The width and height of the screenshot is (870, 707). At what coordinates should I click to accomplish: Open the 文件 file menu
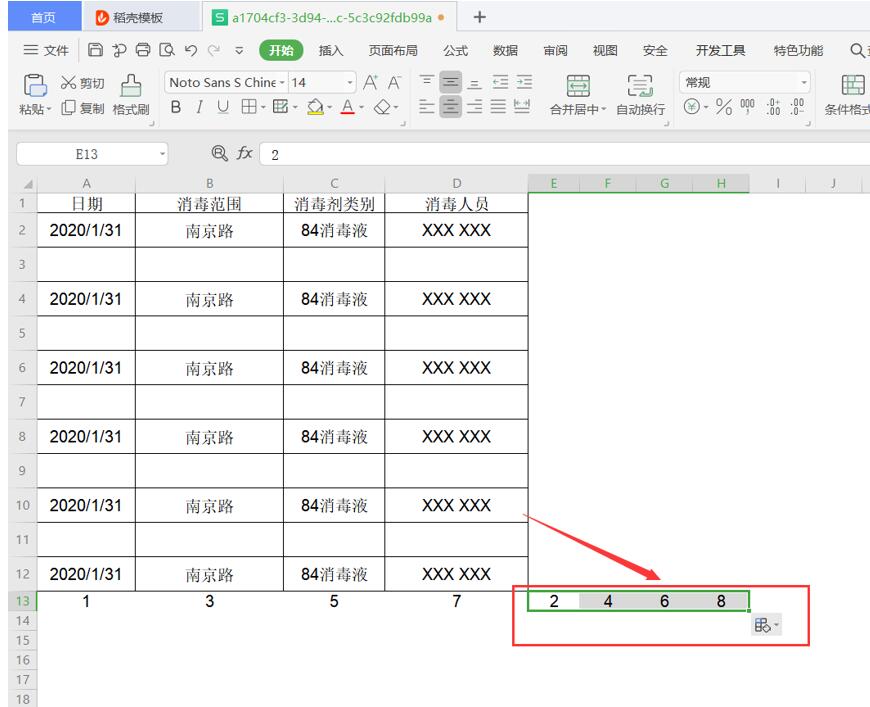[x=46, y=50]
